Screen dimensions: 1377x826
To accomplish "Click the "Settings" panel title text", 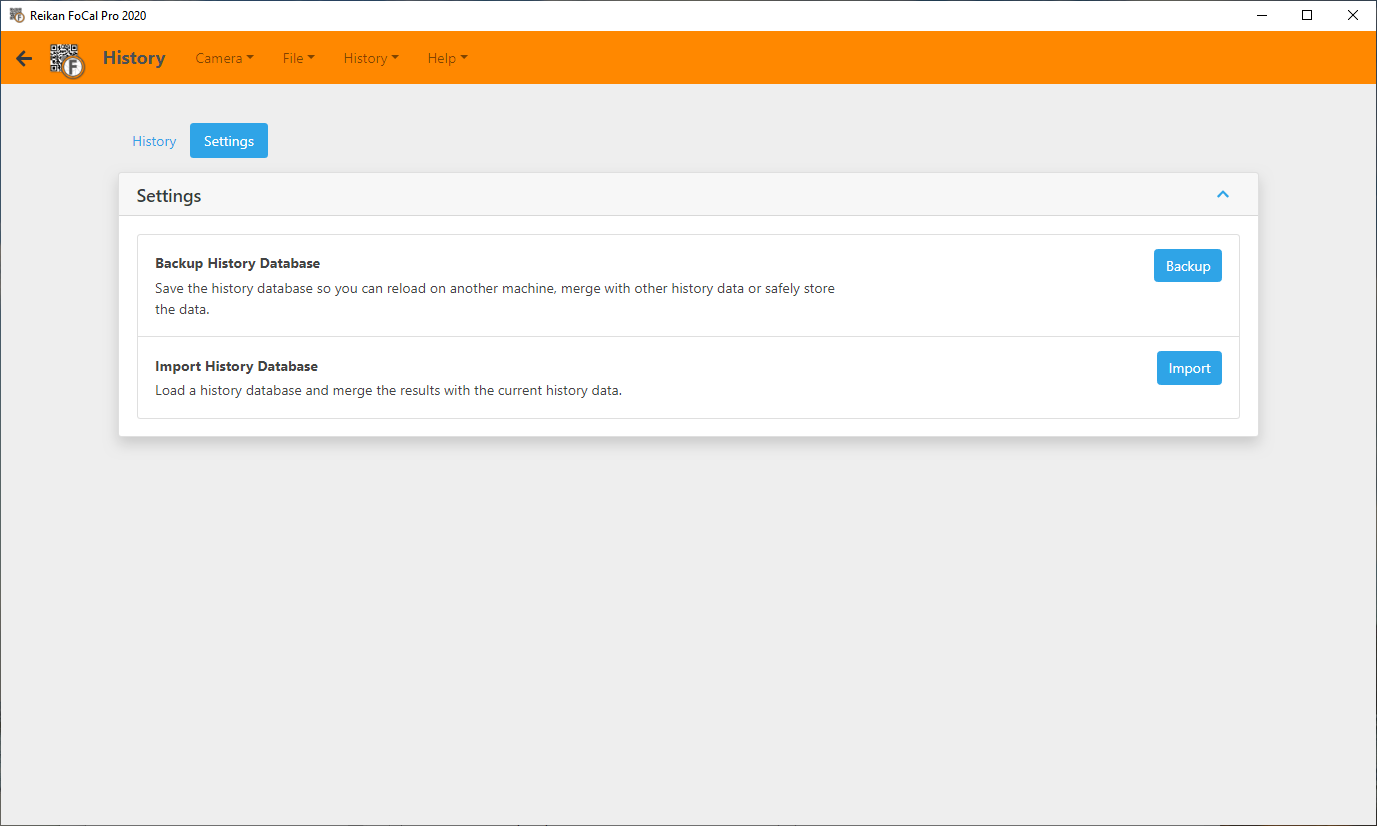I will (x=169, y=196).
